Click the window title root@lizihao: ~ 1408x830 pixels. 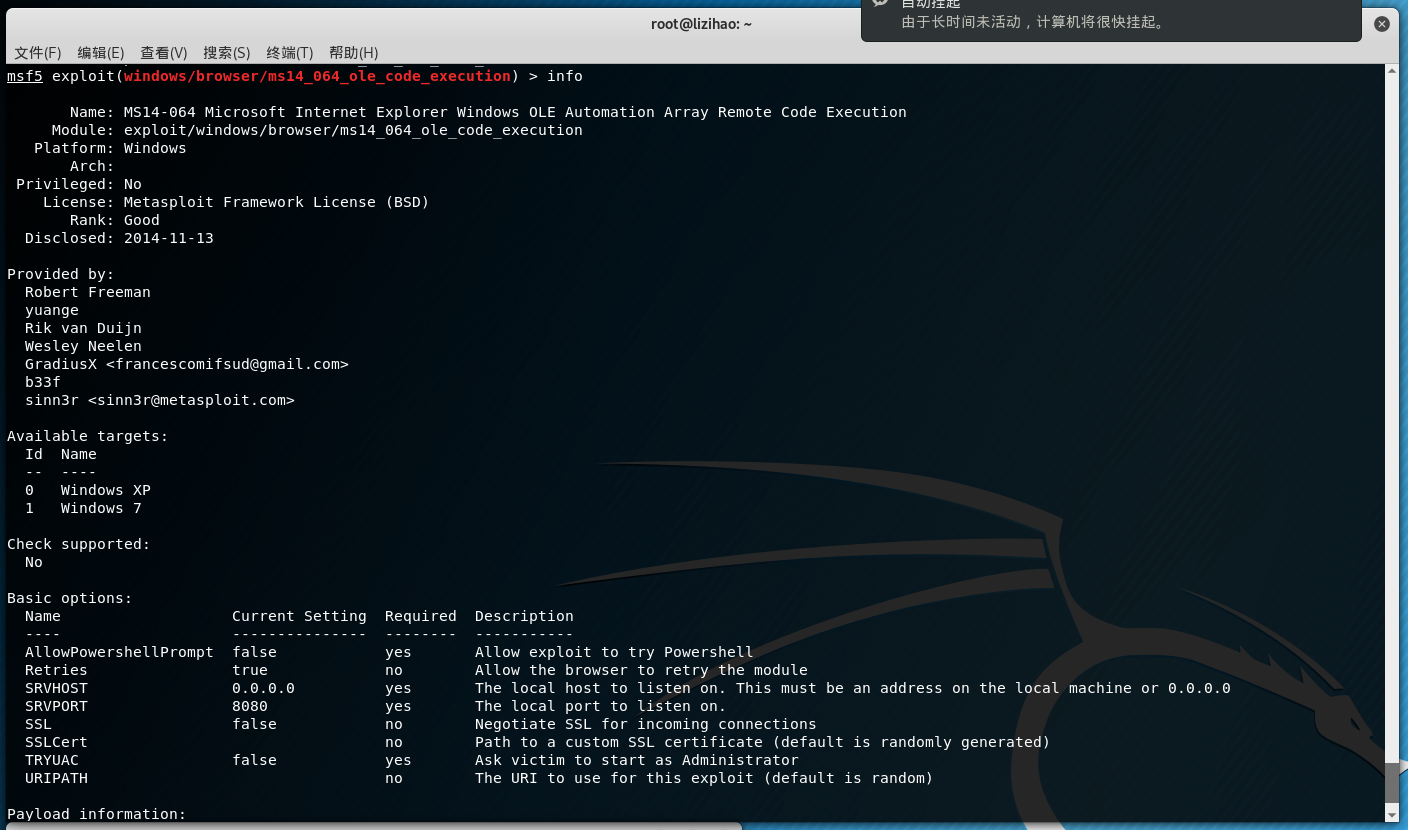coord(701,24)
